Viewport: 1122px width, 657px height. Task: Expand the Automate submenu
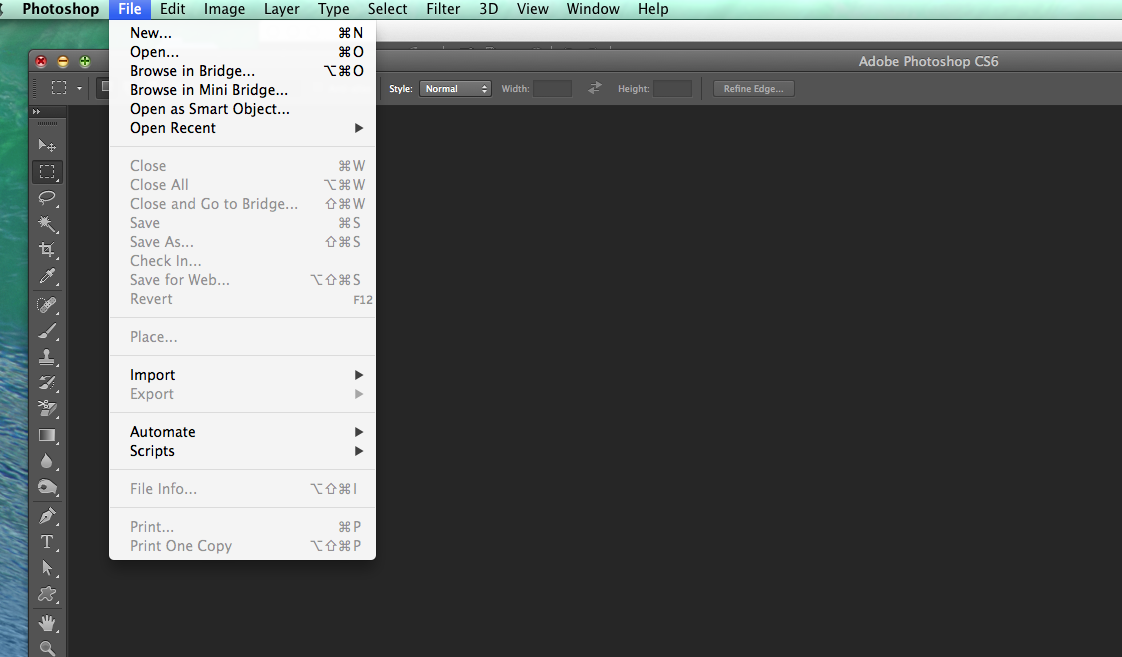[x=242, y=432]
